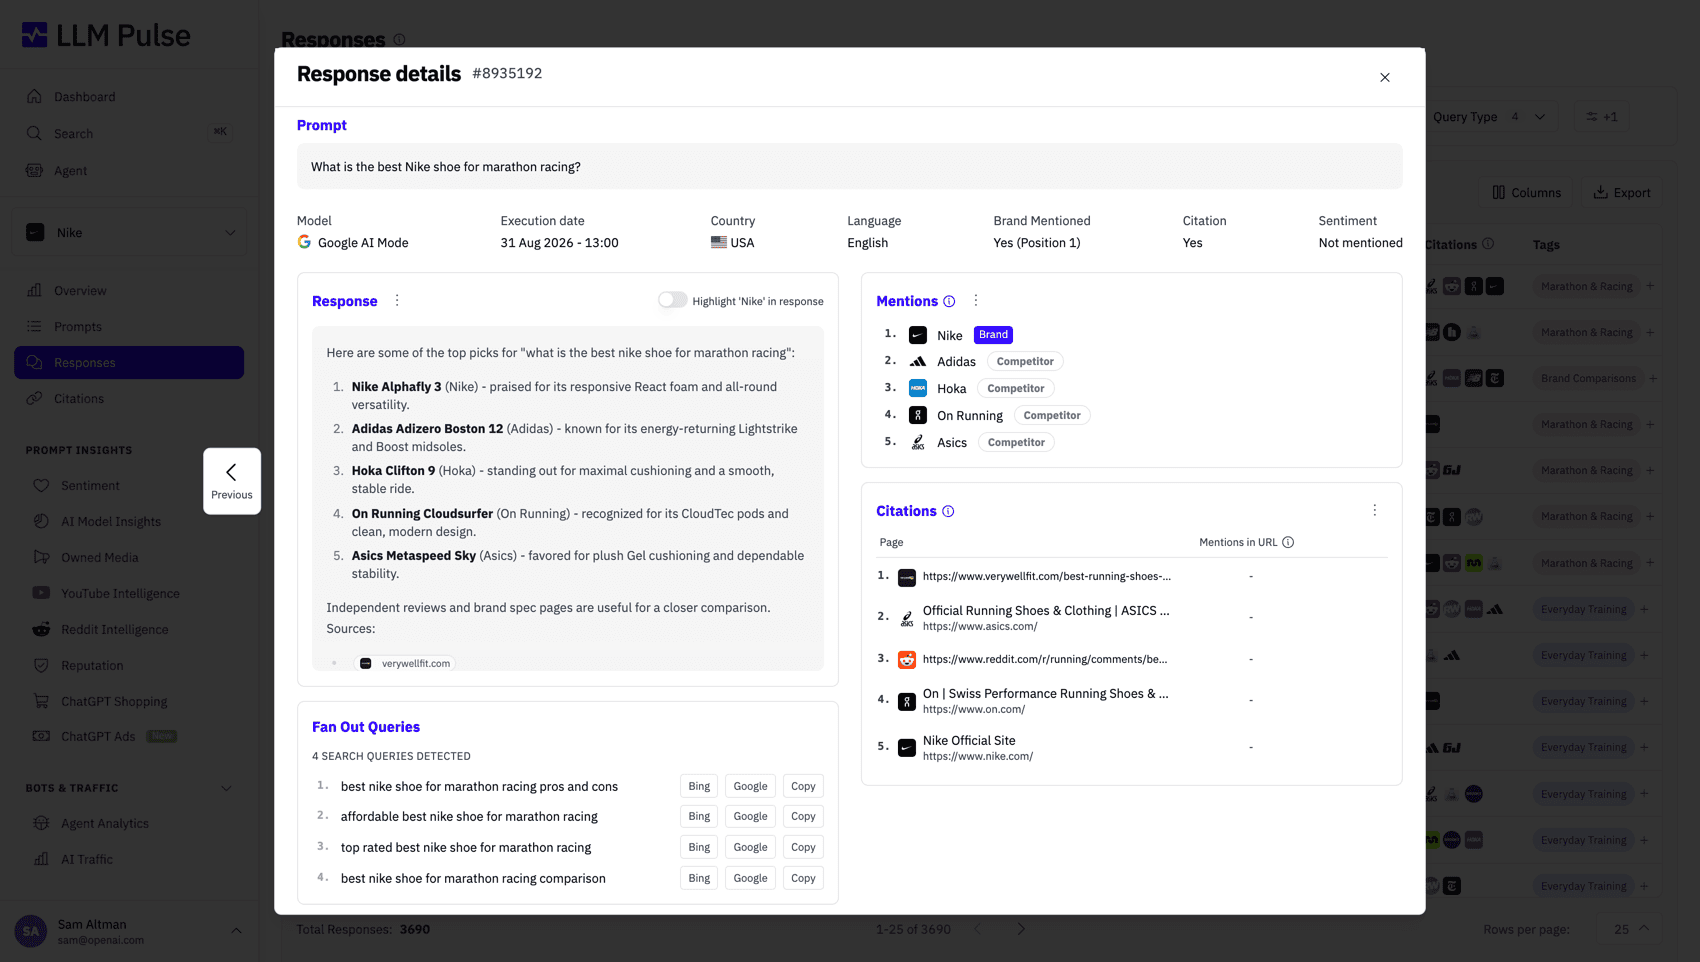The width and height of the screenshot is (1700, 962).
Task: Search Bing for pros and cons query
Action: [x=699, y=786]
